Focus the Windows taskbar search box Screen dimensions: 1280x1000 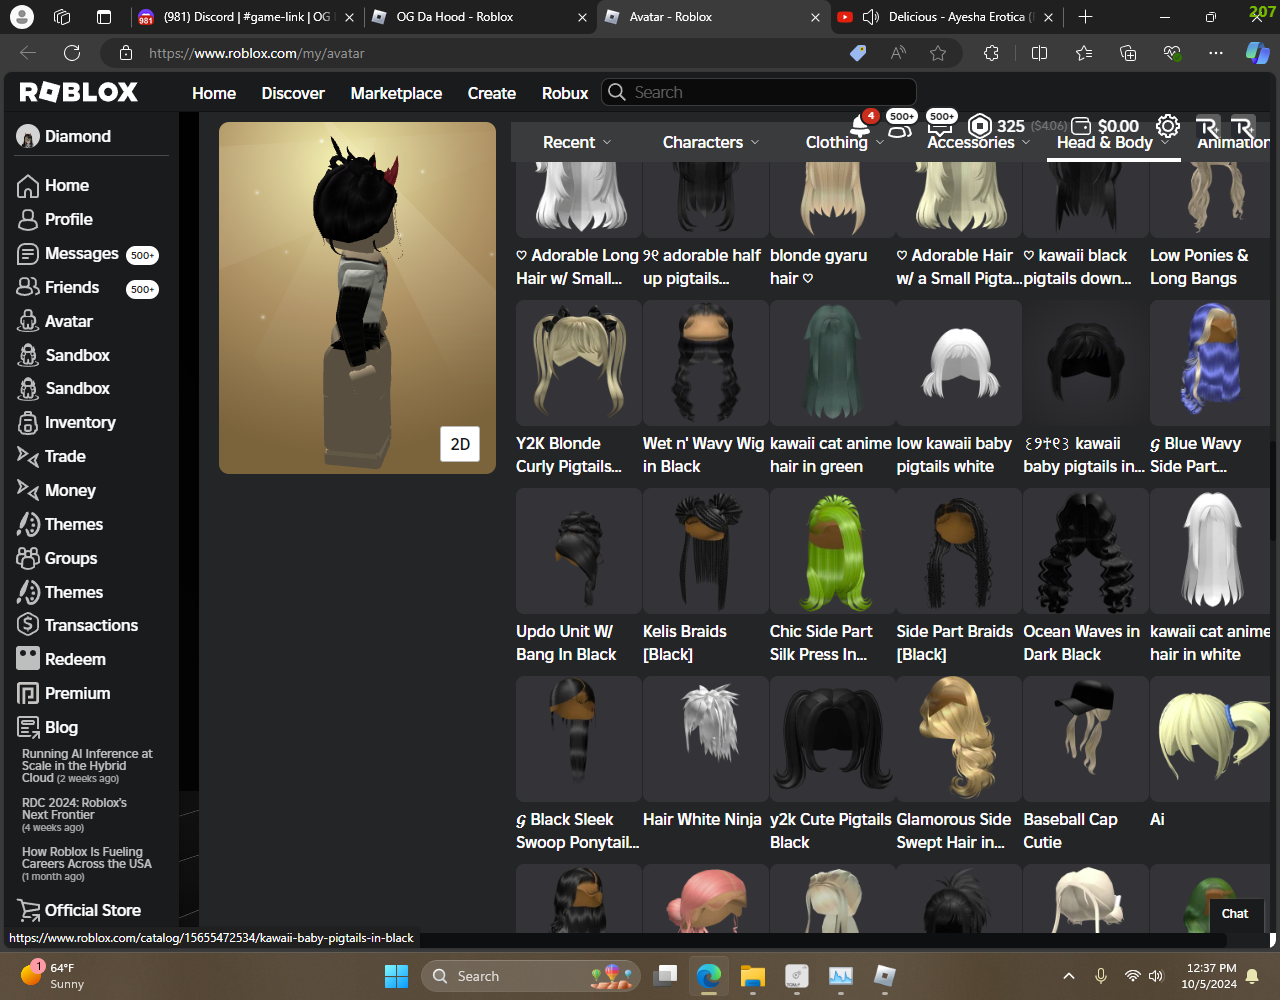pyautogui.click(x=531, y=976)
